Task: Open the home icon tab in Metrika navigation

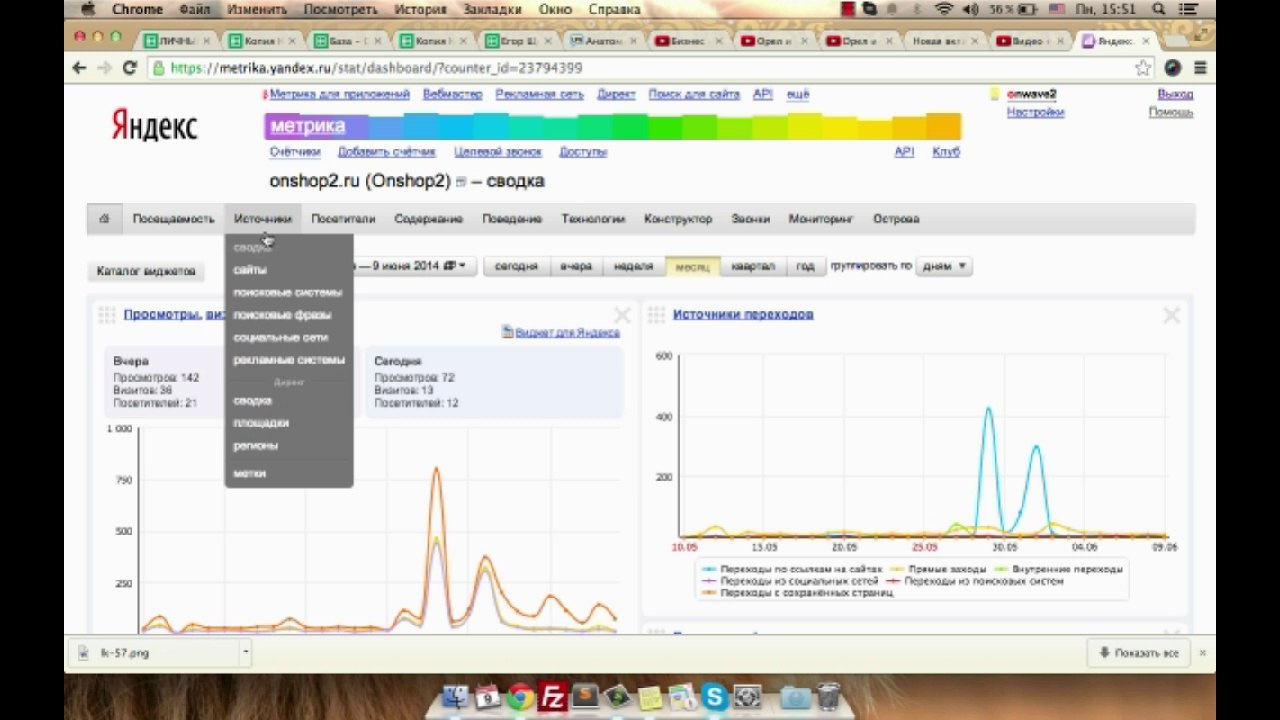Action: [x=104, y=219]
